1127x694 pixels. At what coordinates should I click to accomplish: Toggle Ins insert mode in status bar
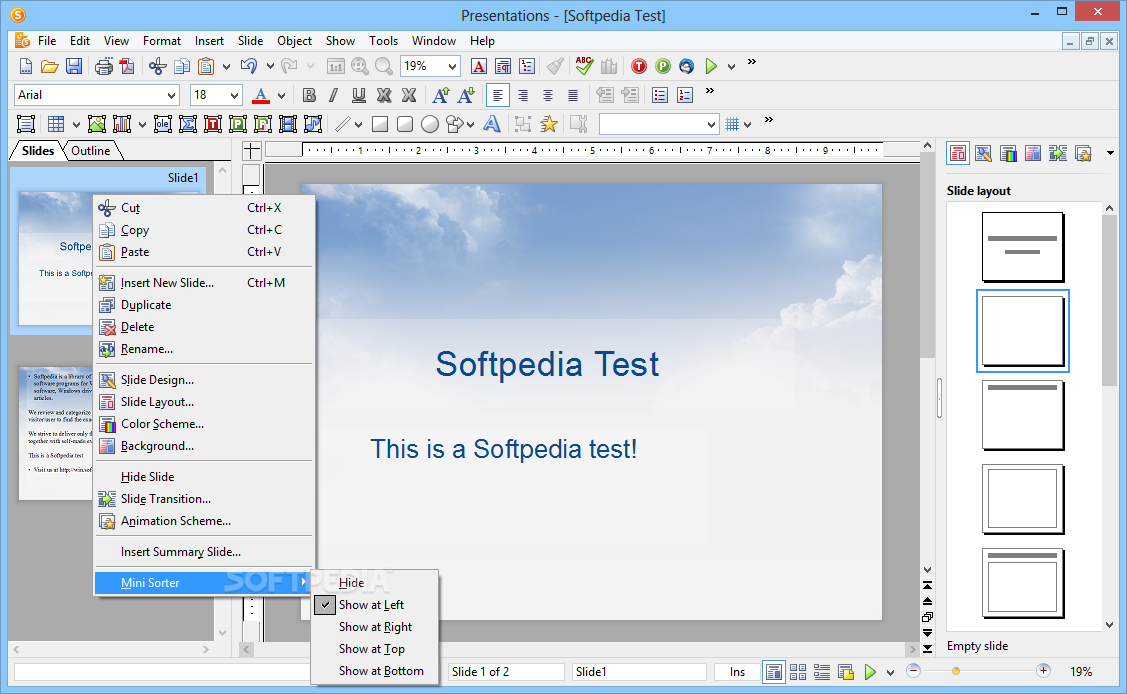point(737,672)
